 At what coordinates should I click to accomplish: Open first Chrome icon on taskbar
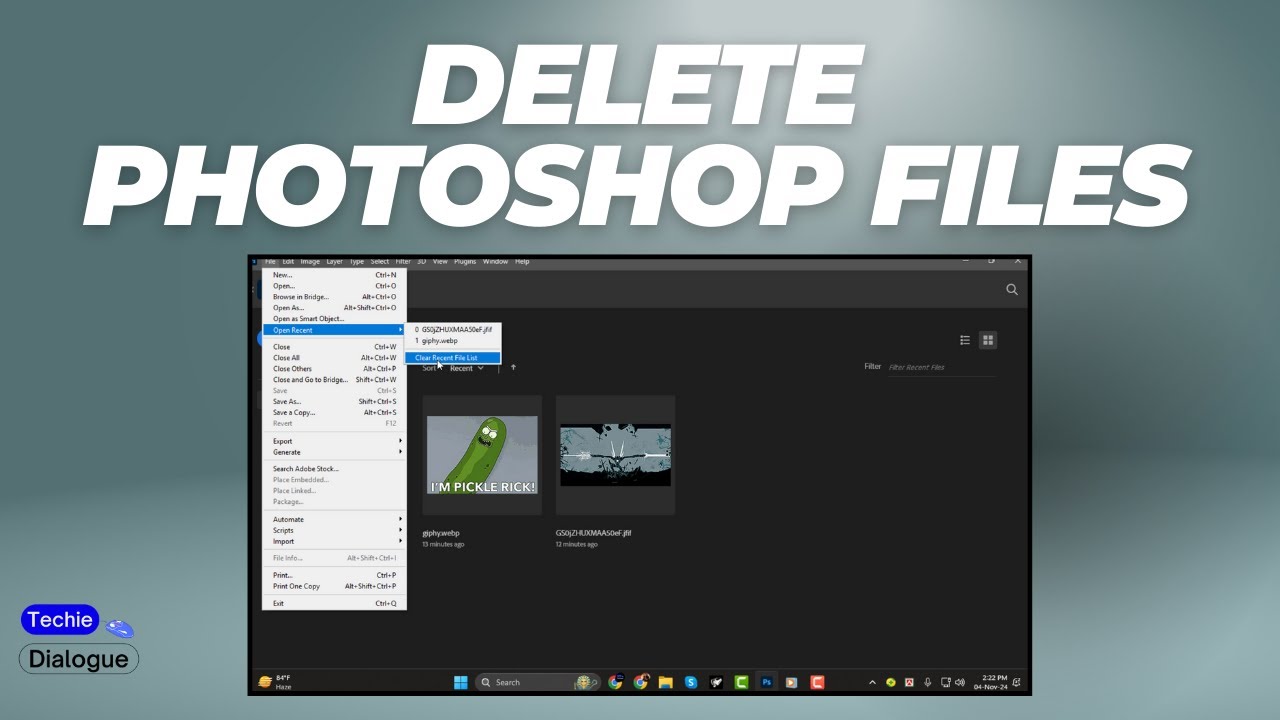(x=615, y=682)
